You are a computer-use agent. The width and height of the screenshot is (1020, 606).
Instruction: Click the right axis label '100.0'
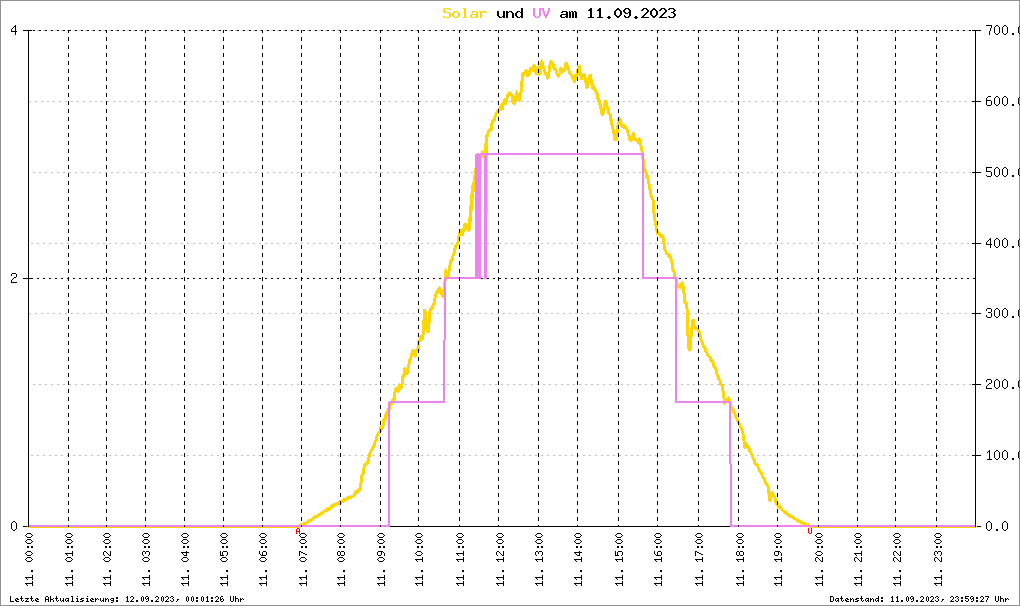click(1001, 455)
